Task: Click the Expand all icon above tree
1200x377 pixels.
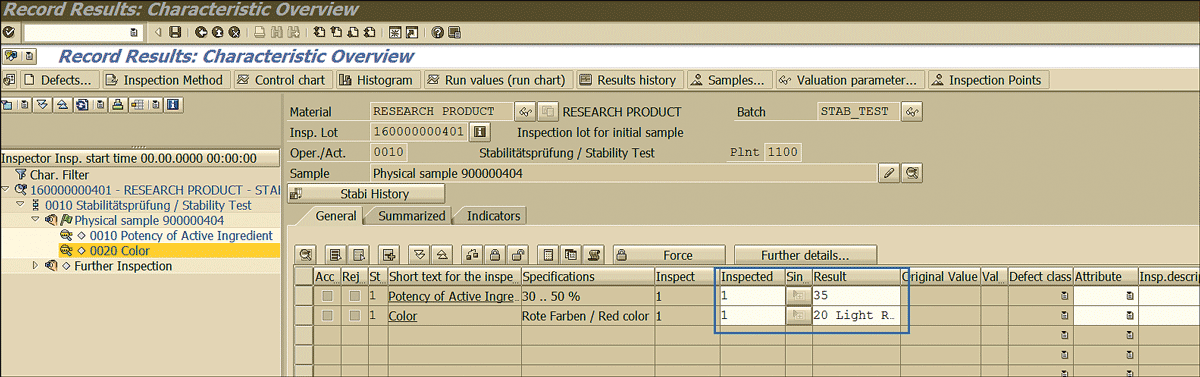Action: [42, 104]
